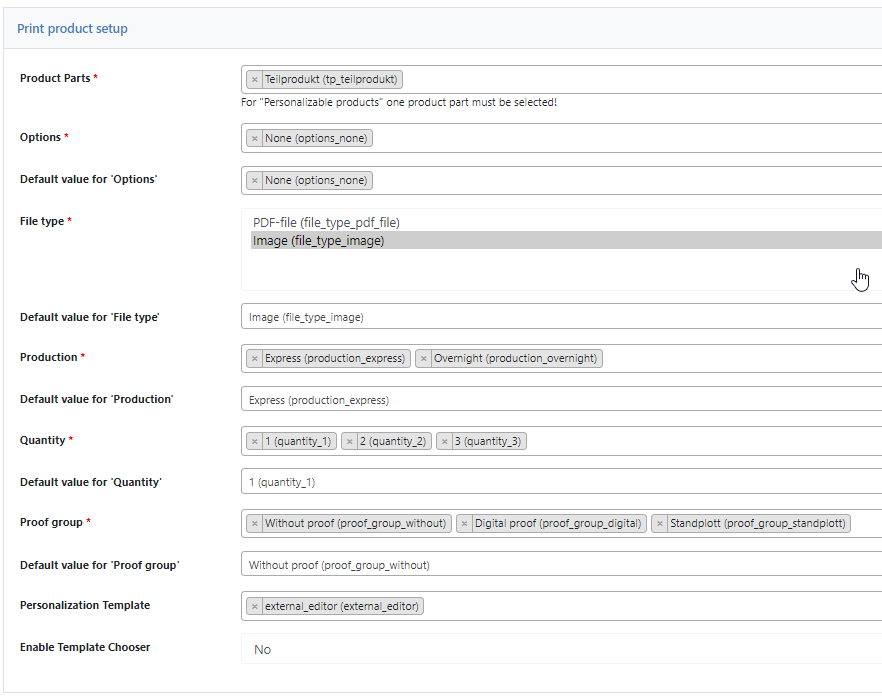Remove None tag from Default value for 'Options'

[x=255, y=181]
